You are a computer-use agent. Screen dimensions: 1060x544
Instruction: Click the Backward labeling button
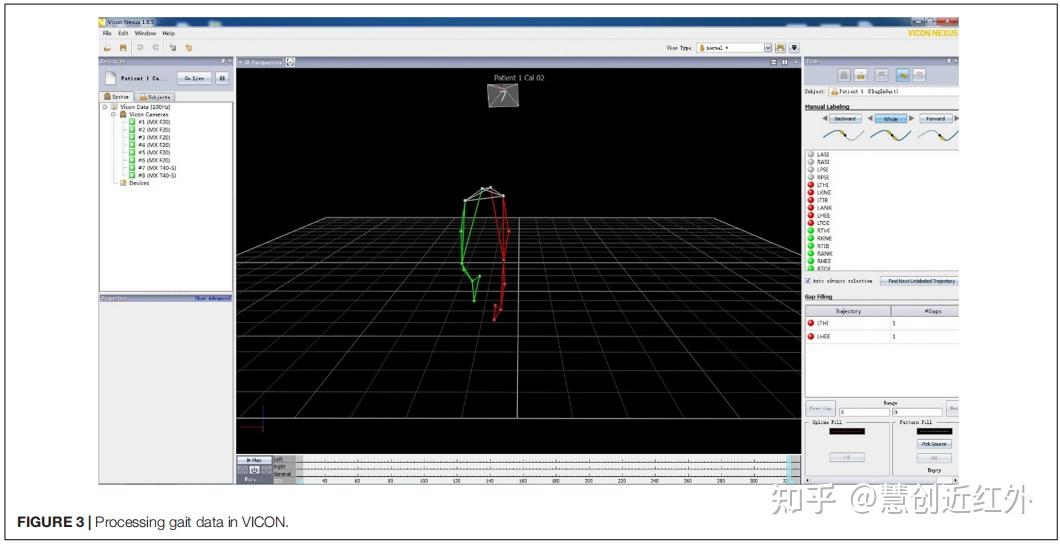pyautogui.click(x=846, y=118)
